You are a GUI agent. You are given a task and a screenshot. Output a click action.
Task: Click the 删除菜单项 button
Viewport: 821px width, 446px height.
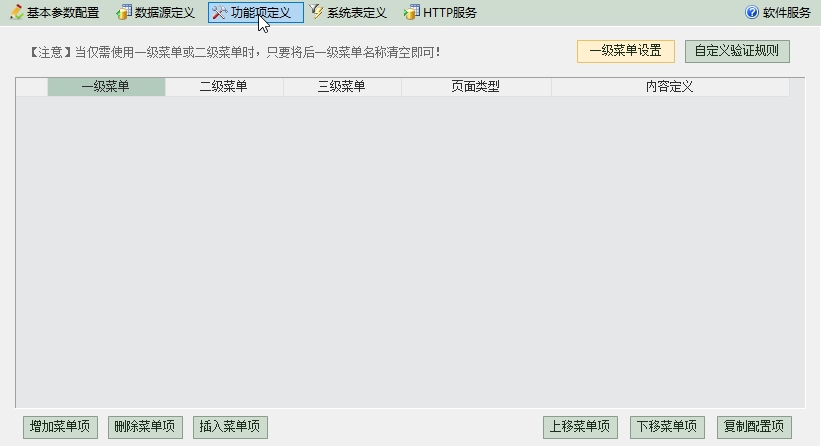(145, 427)
